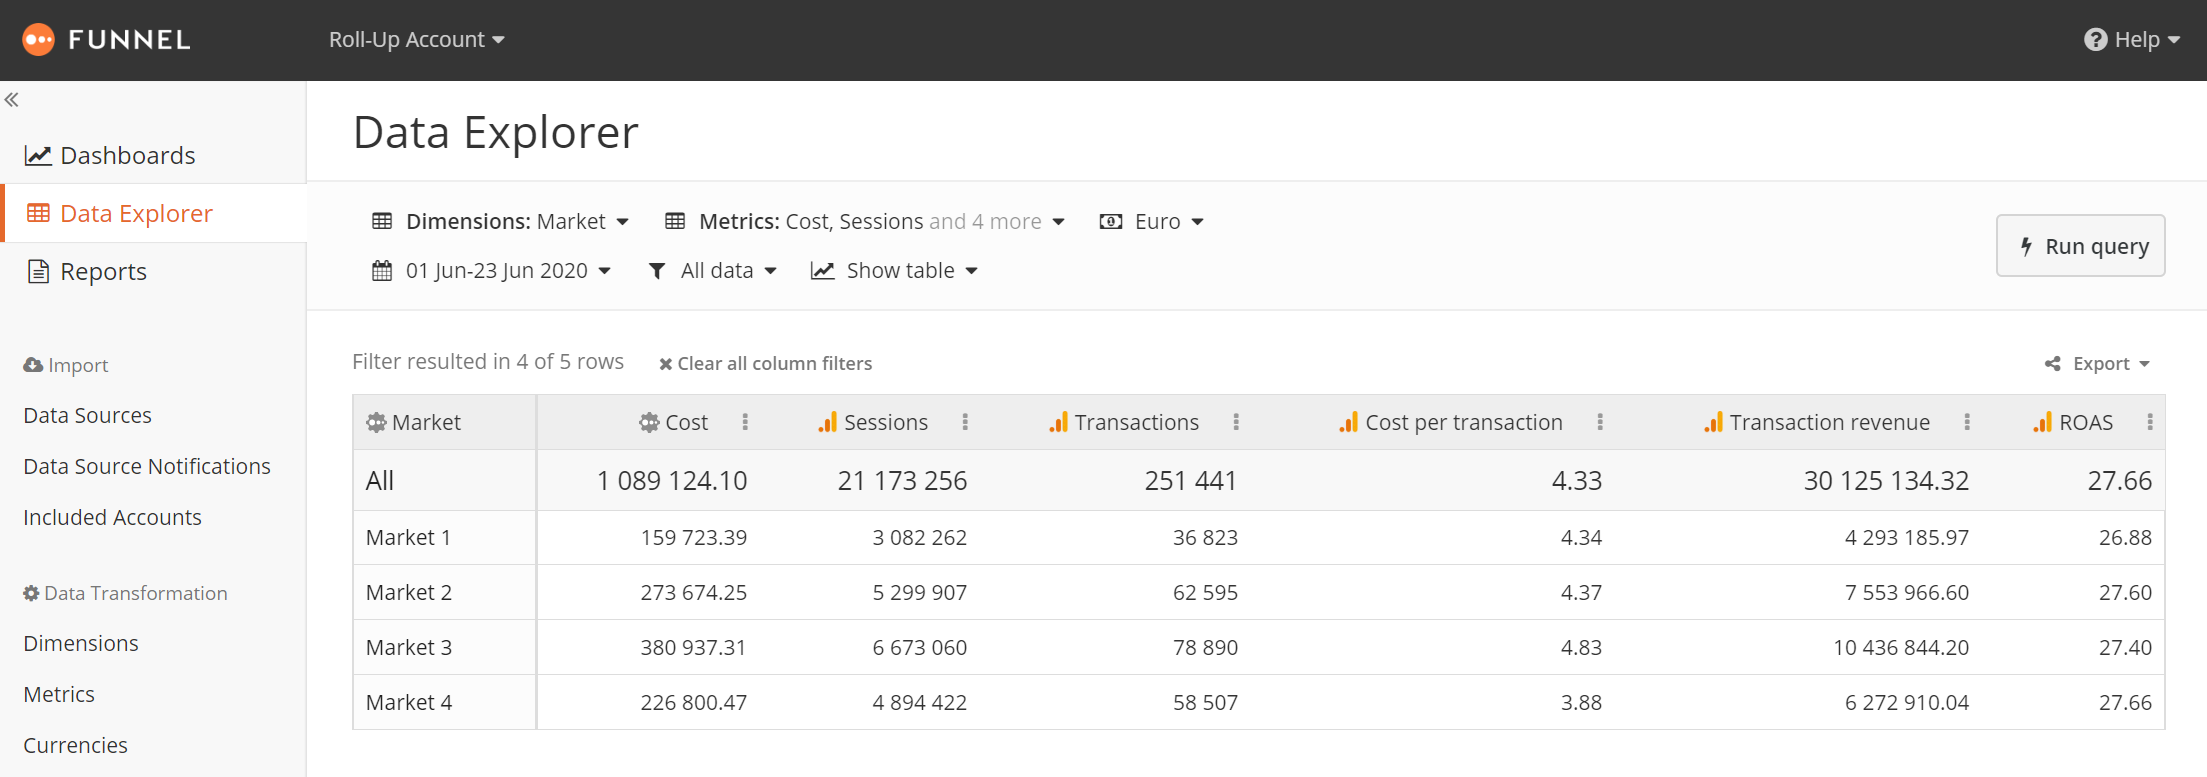
Task: Open Transactions column three-dot menu
Action: 1236,422
